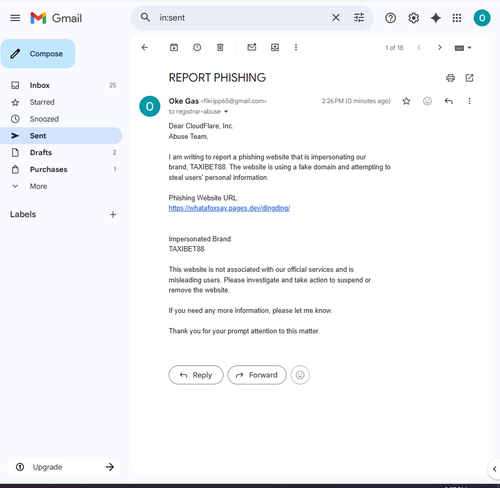Expand More folders in the sidebar
Screen dimensions: 500x488
tap(61, 186)
